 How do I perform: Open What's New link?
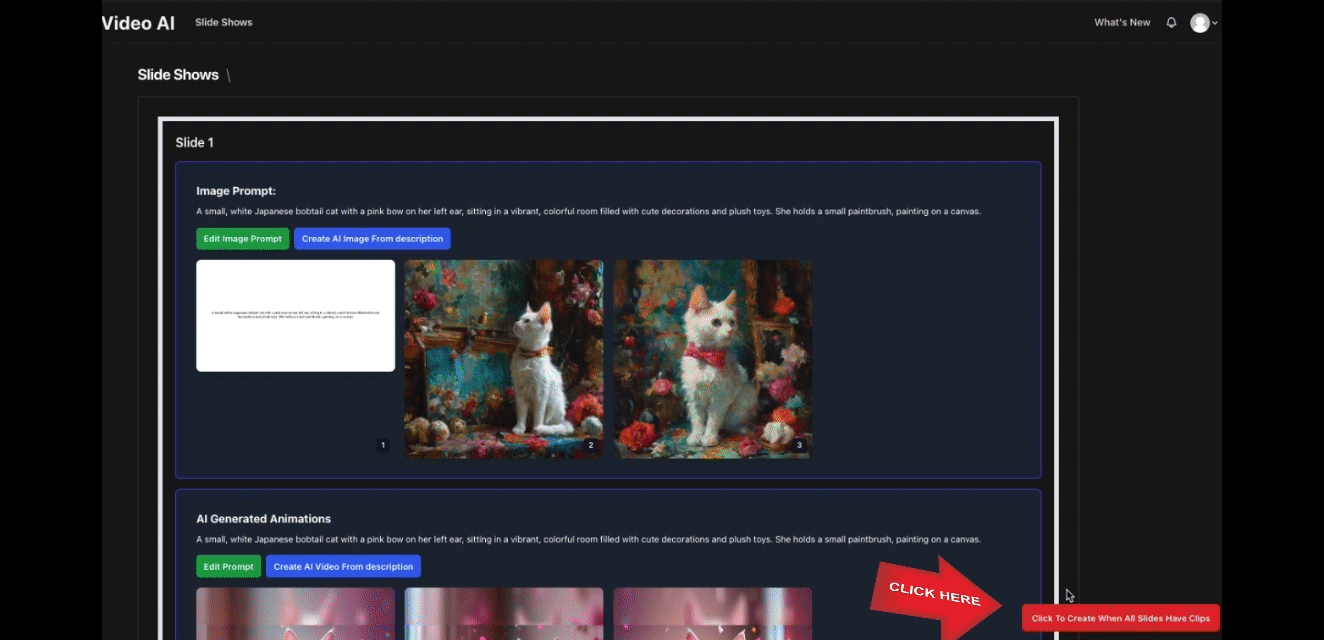pyautogui.click(x=1122, y=22)
